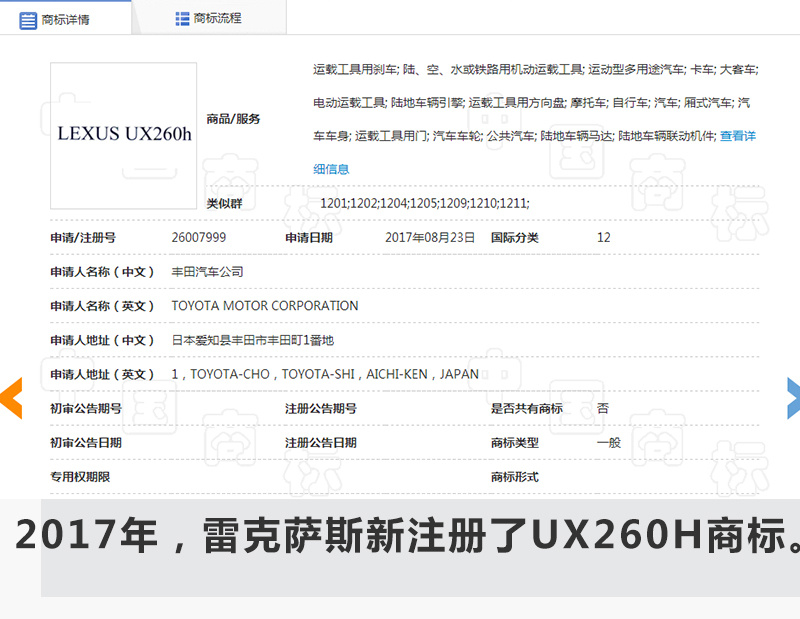Image resolution: width=800 pixels, height=619 pixels.
Task: Click the 申请人地址（中文）label
Action: 102,340
